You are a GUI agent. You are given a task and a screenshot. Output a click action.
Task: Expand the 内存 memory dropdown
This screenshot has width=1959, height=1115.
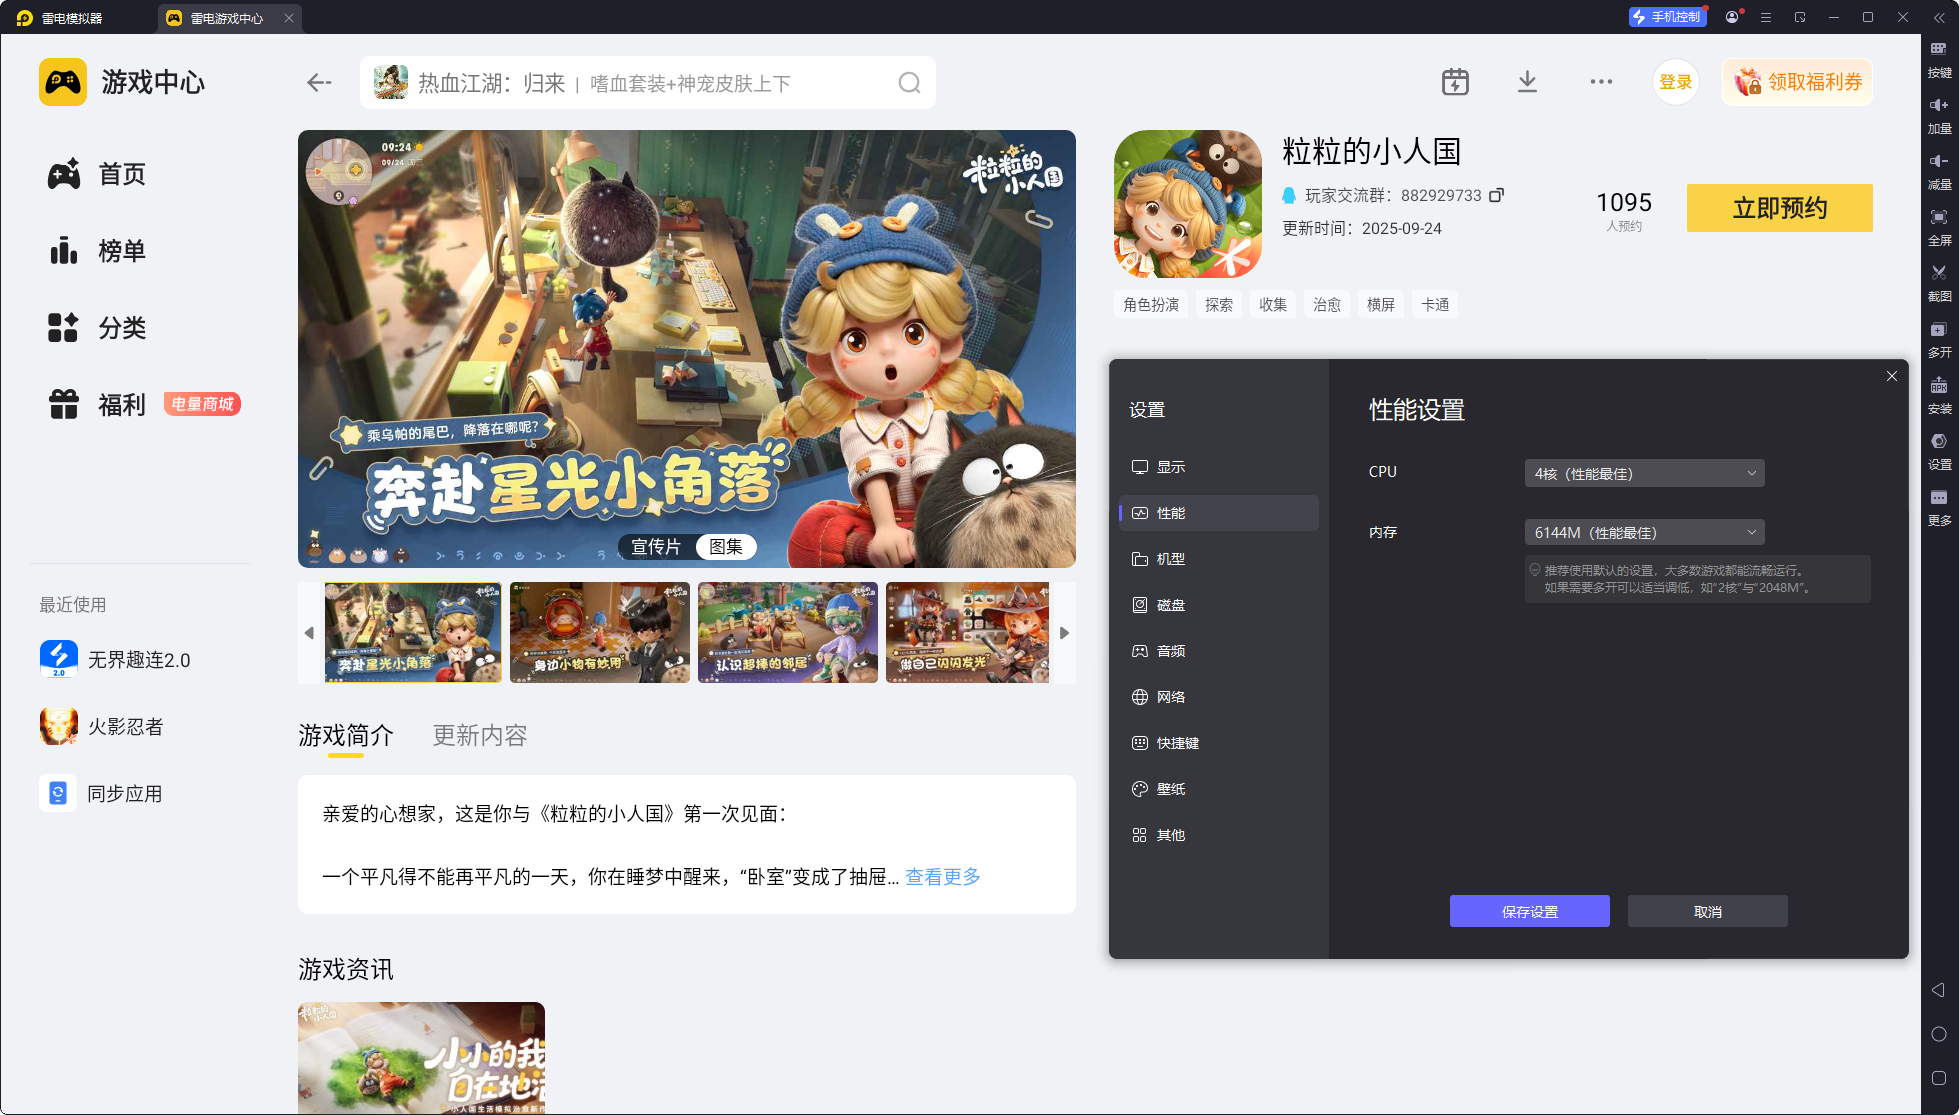[1644, 532]
